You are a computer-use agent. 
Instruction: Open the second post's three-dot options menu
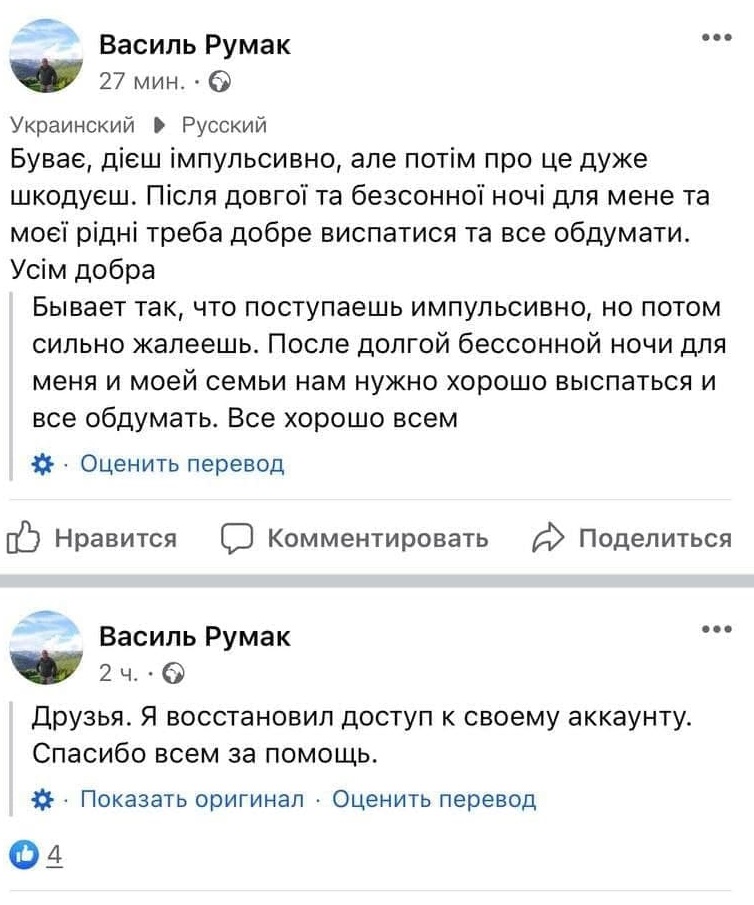coord(717,629)
